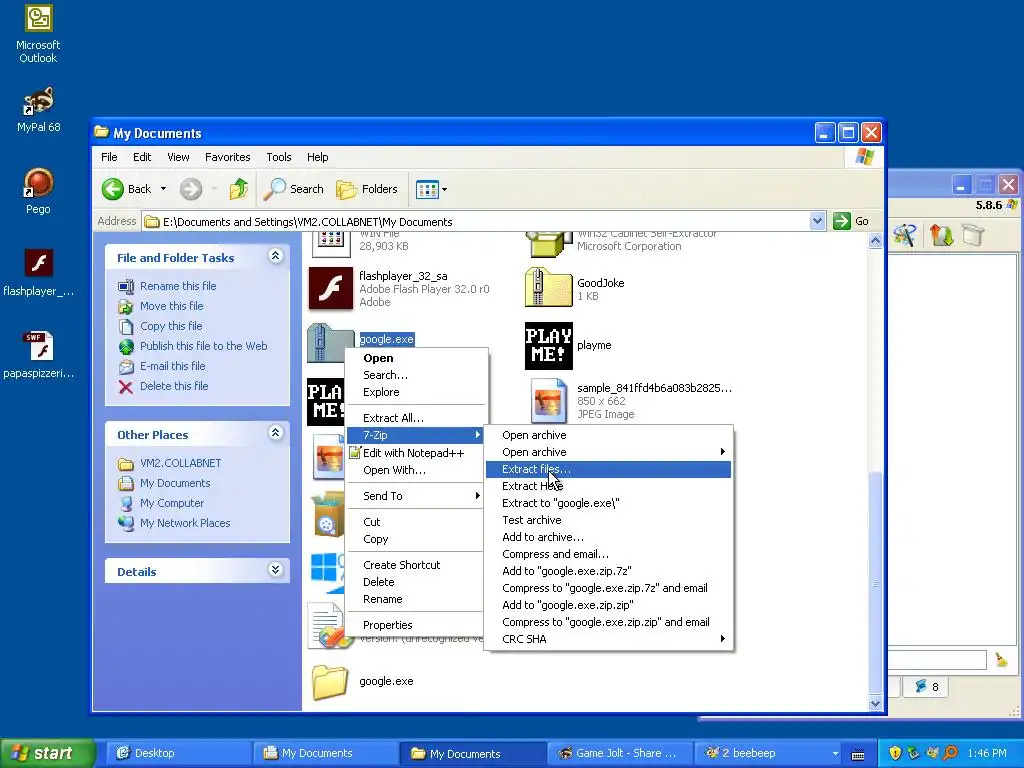Image resolution: width=1024 pixels, height=768 pixels.
Task: Click Publish this file to the Web
Action: point(203,346)
